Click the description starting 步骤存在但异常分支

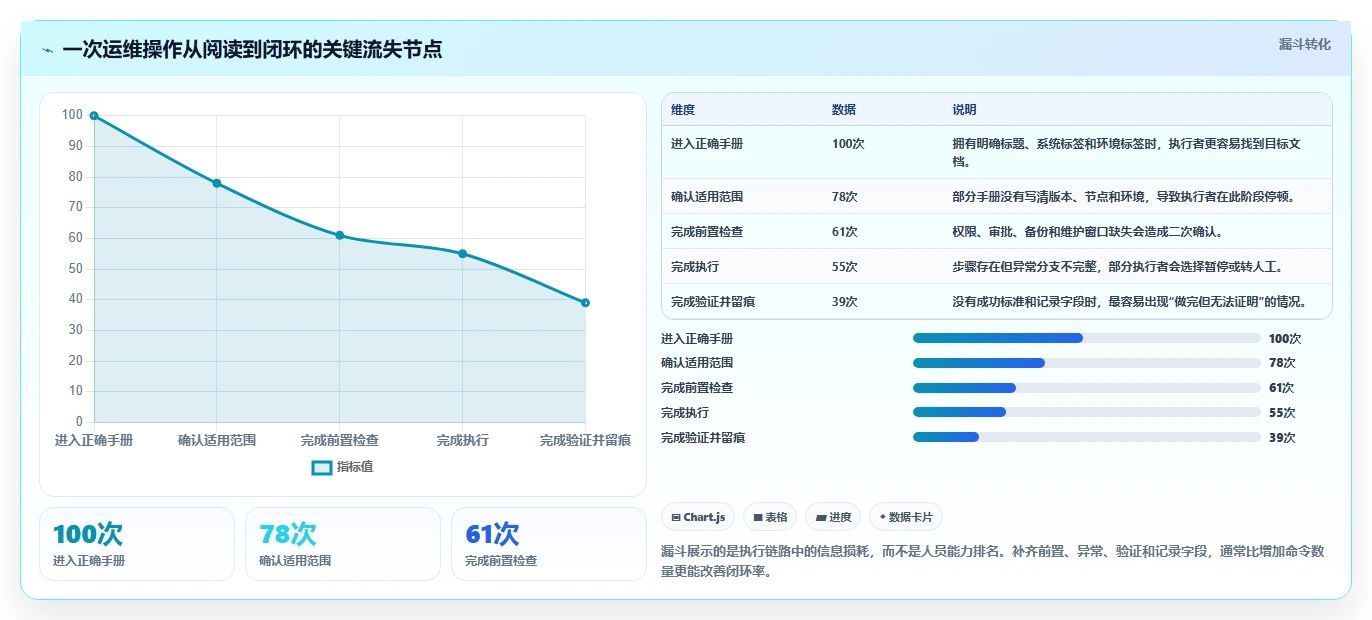(x=1117, y=267)
